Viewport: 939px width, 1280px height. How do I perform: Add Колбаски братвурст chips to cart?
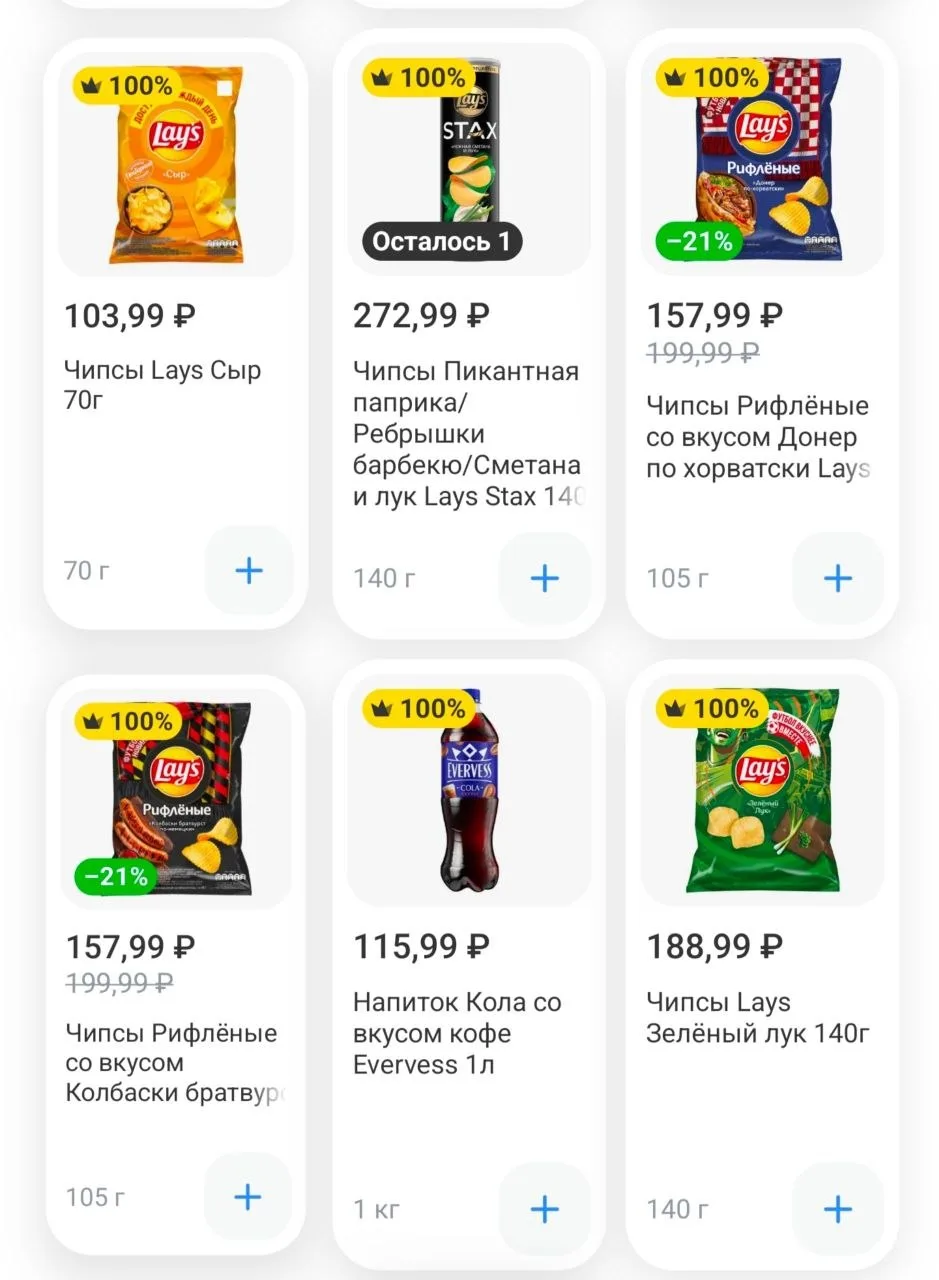[248, 1197]
